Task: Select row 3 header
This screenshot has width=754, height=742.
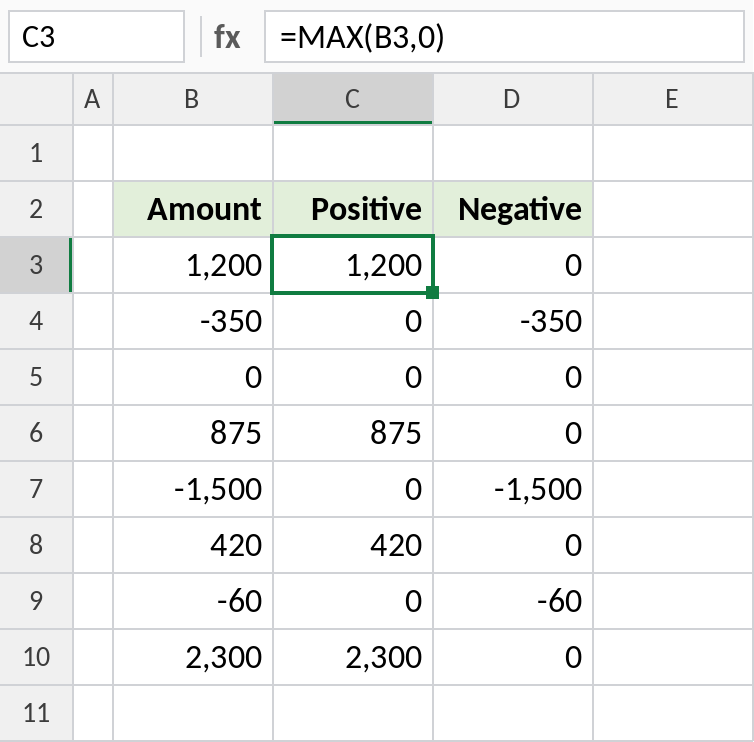Action: tap(36, 265)
